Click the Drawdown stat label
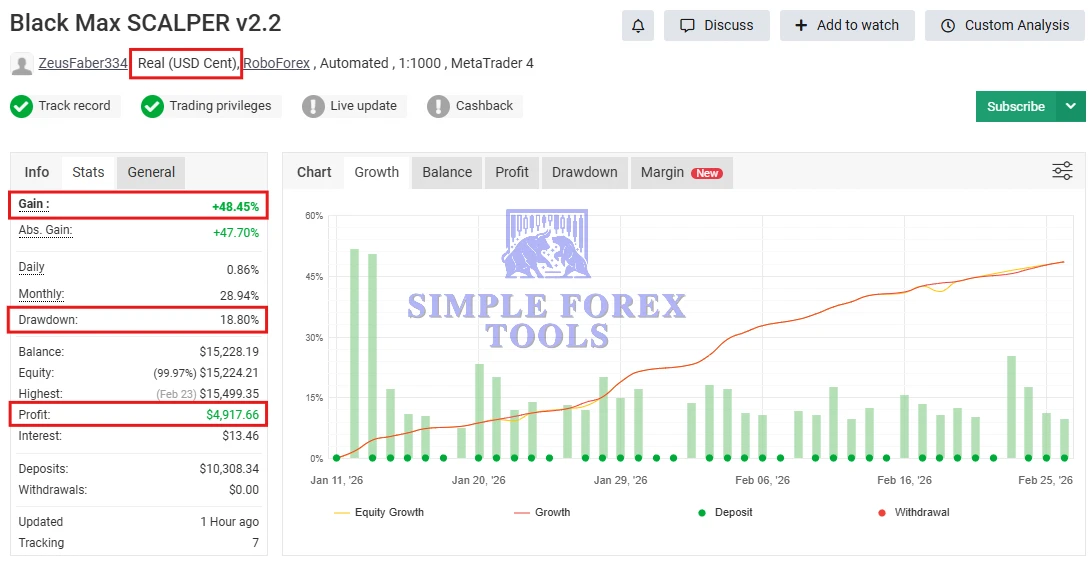The image size is (1092, 562). click(48, 320)
